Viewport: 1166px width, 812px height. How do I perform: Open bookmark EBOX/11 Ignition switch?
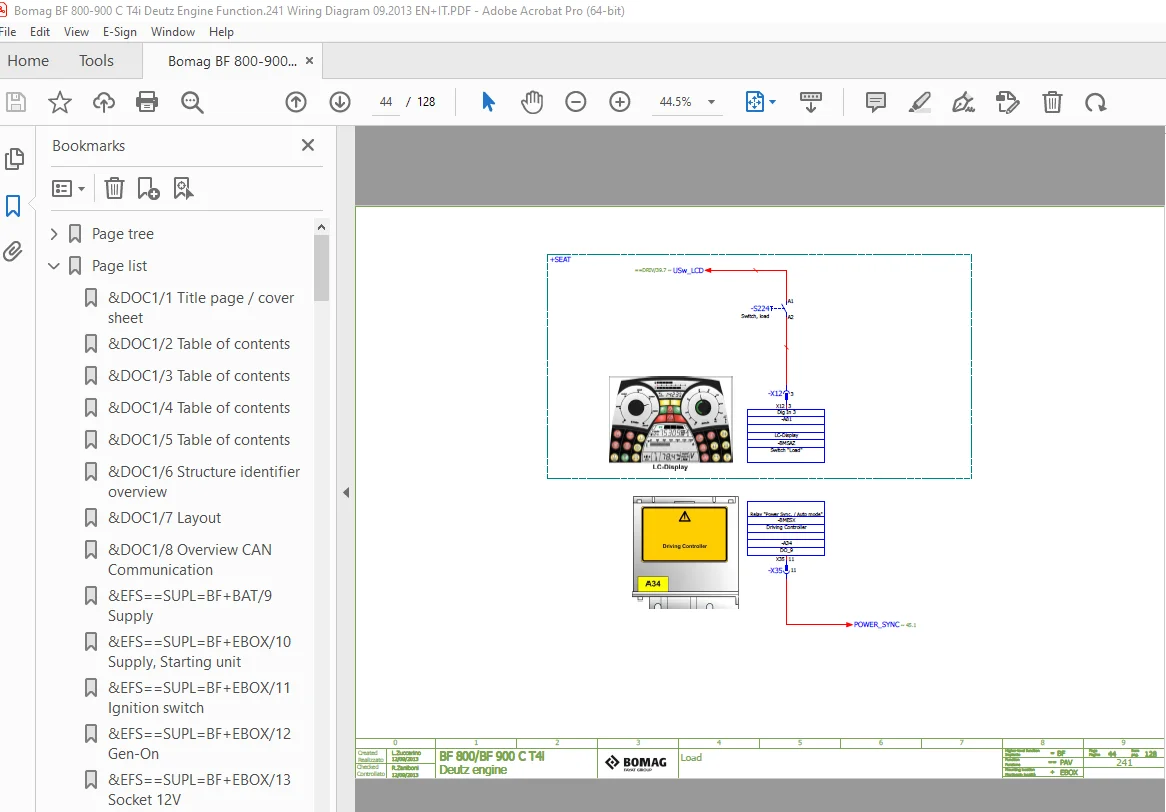[199, 697]
